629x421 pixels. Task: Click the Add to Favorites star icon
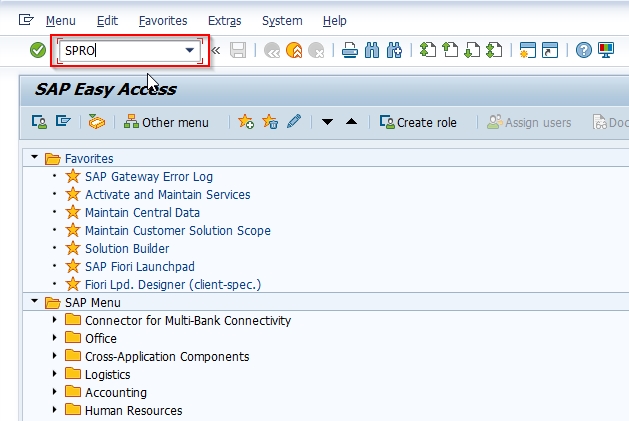coord(246,122)
